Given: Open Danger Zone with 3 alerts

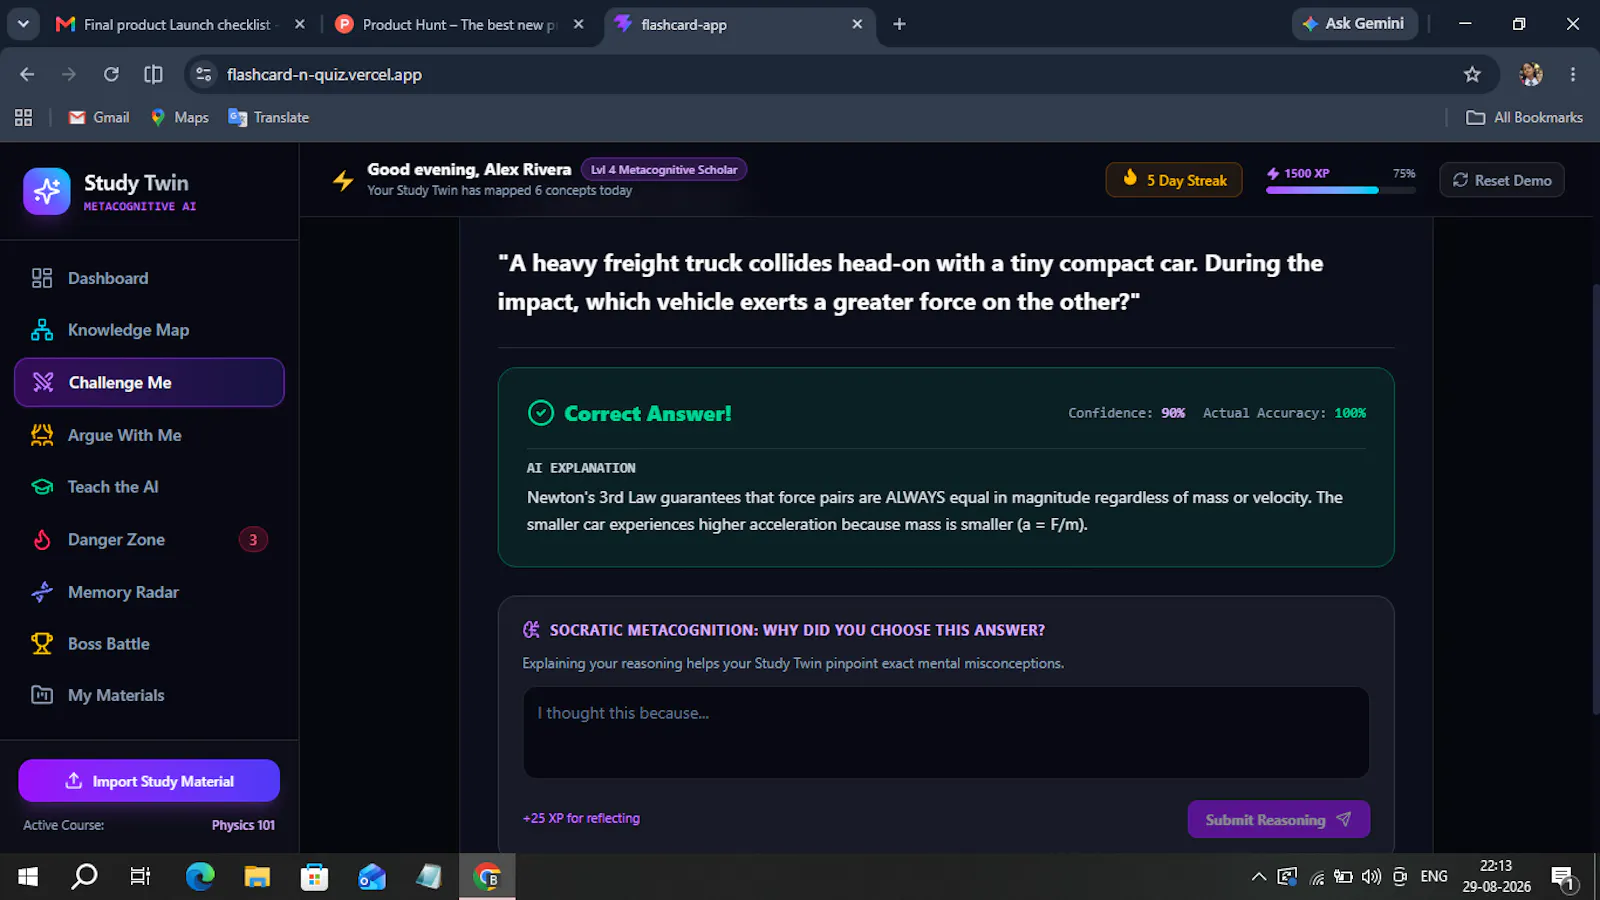Looking at the screenshot, I should coord(149,540).
